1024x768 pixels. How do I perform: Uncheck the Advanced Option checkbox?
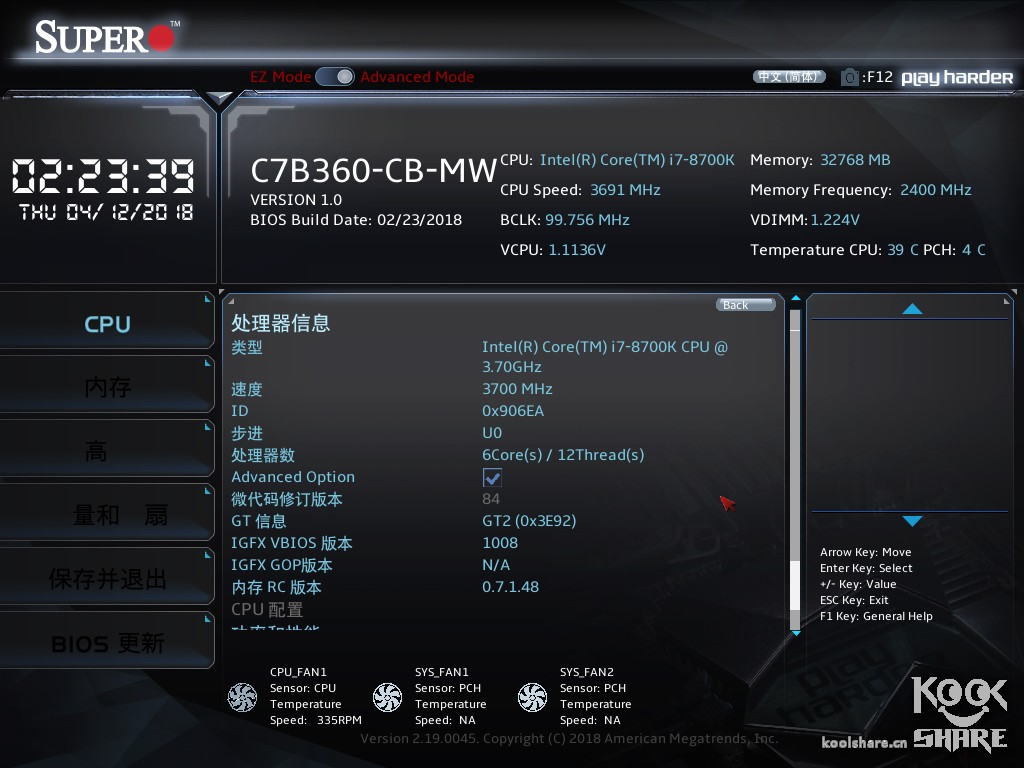(492, 477)
